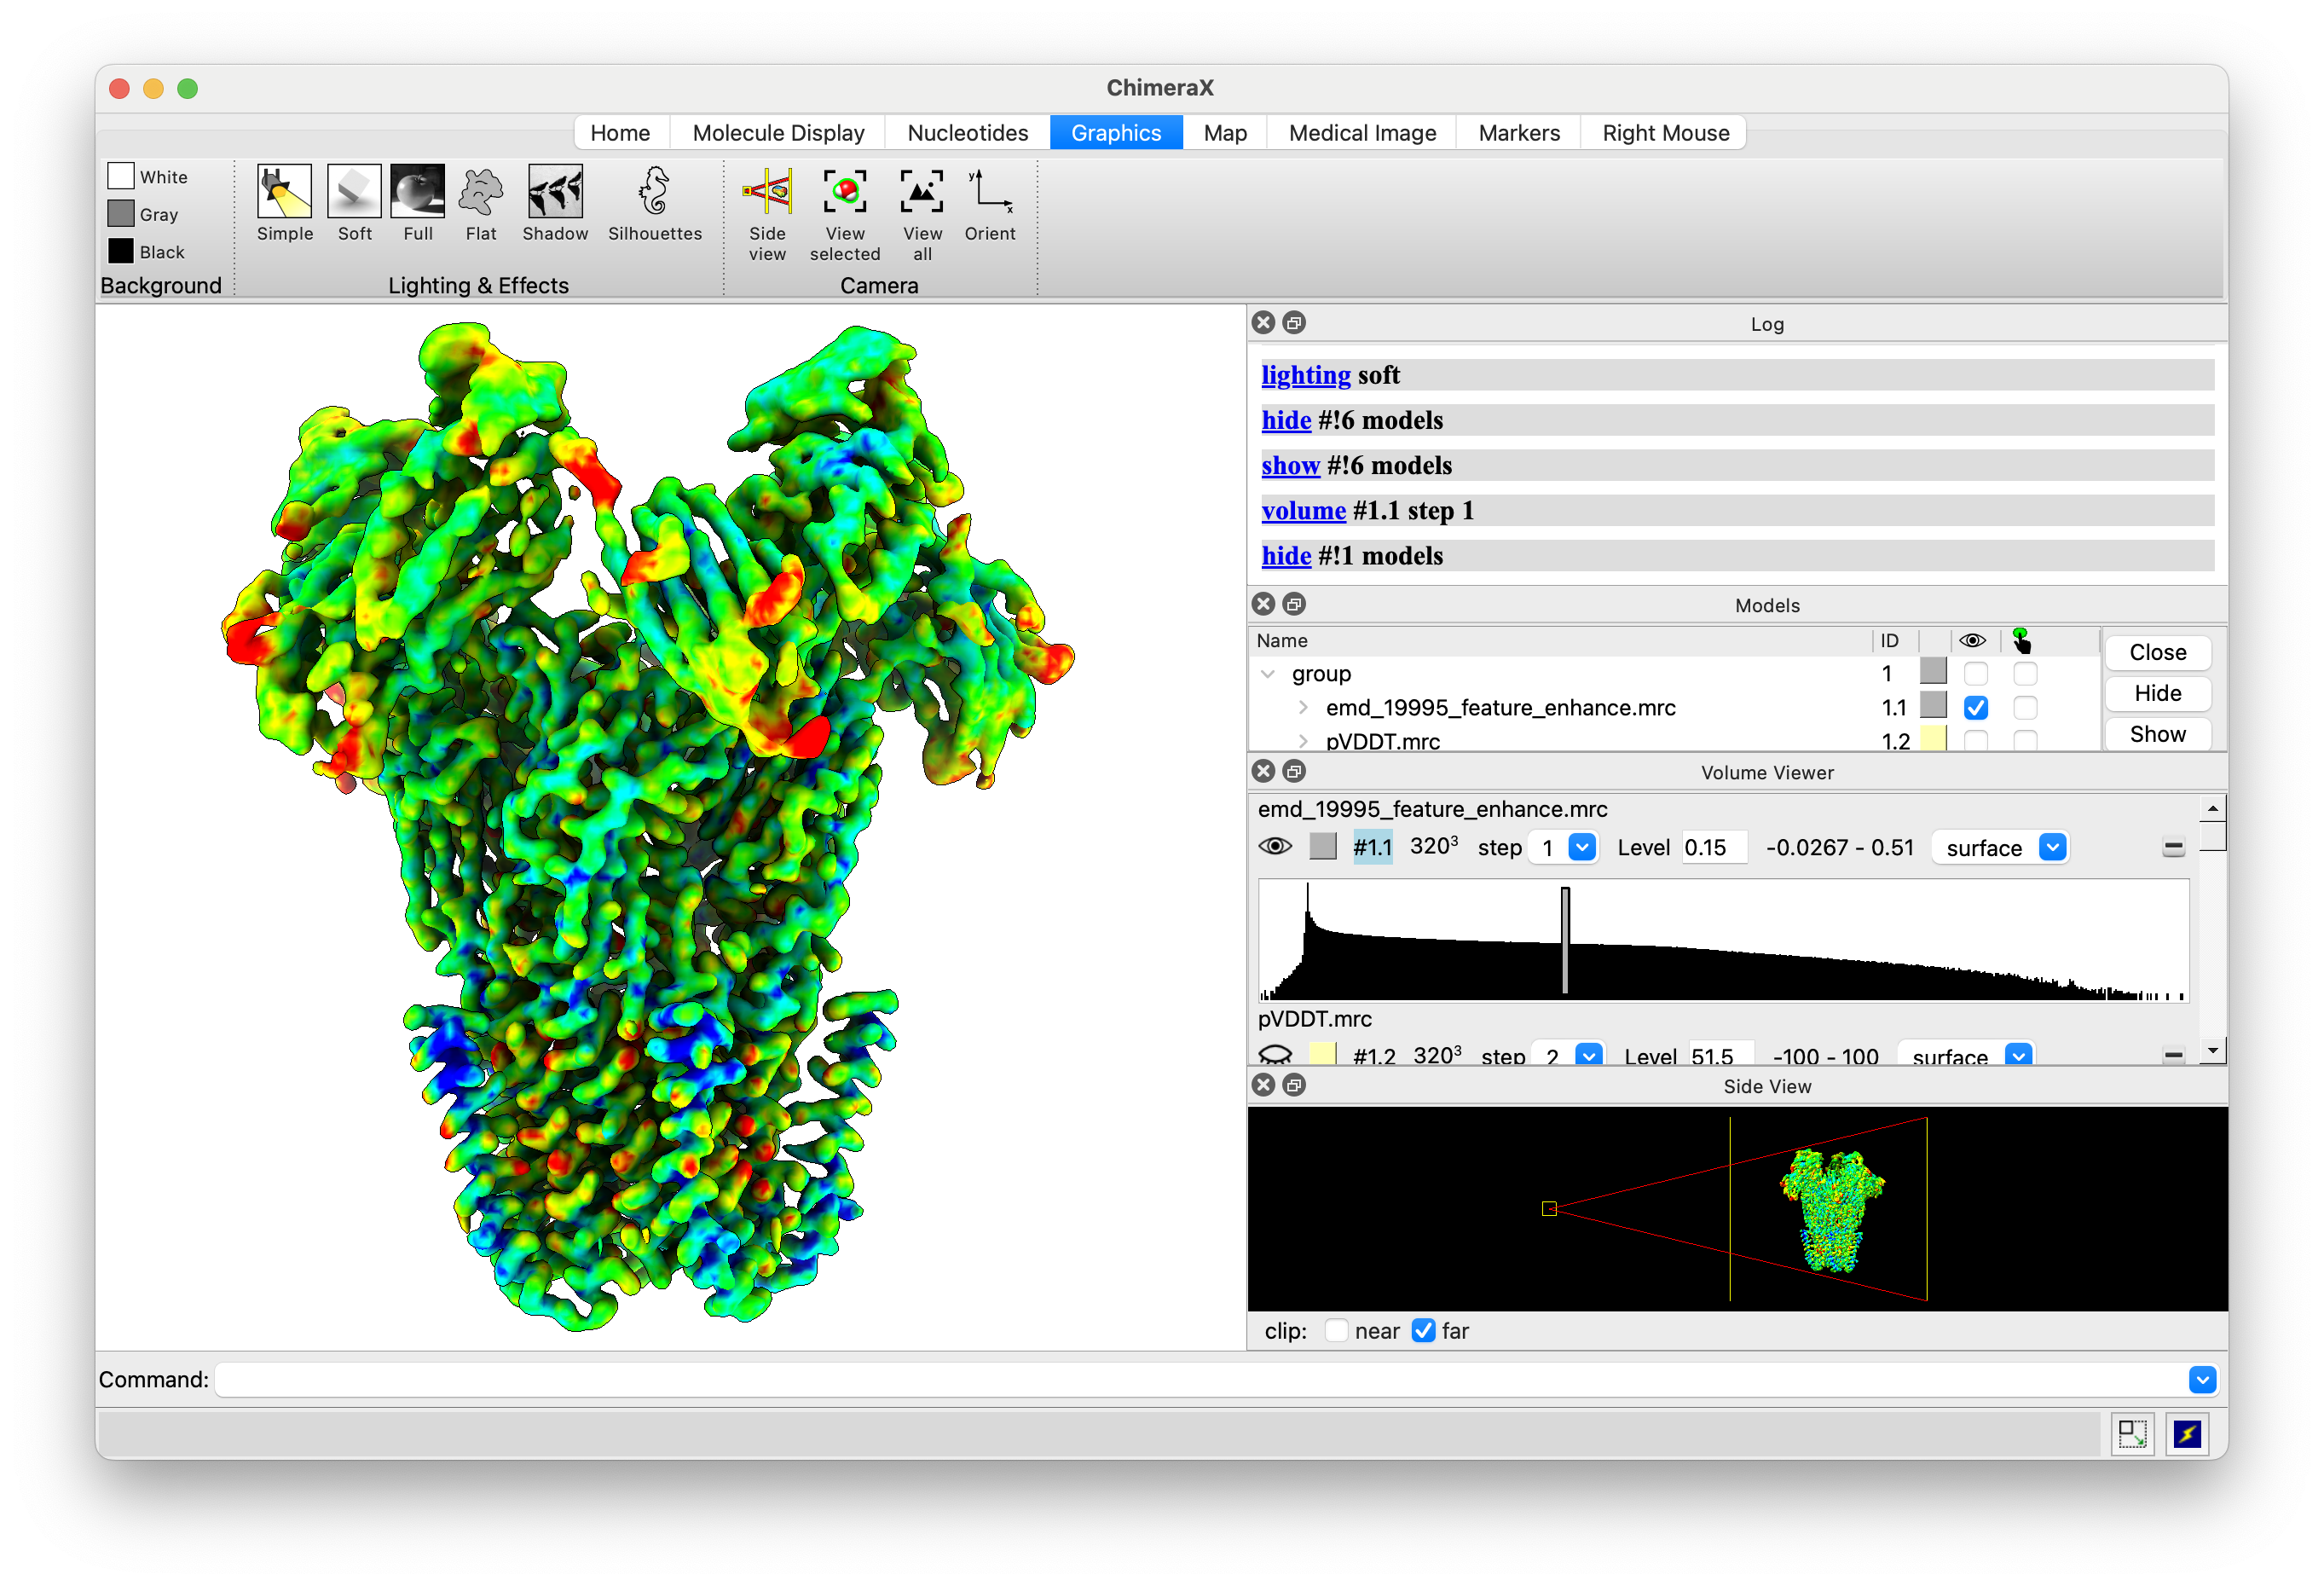Screen dimensions: 2324x1586
Task: Disable far clip checkbox
Action: [1423, 1331]
